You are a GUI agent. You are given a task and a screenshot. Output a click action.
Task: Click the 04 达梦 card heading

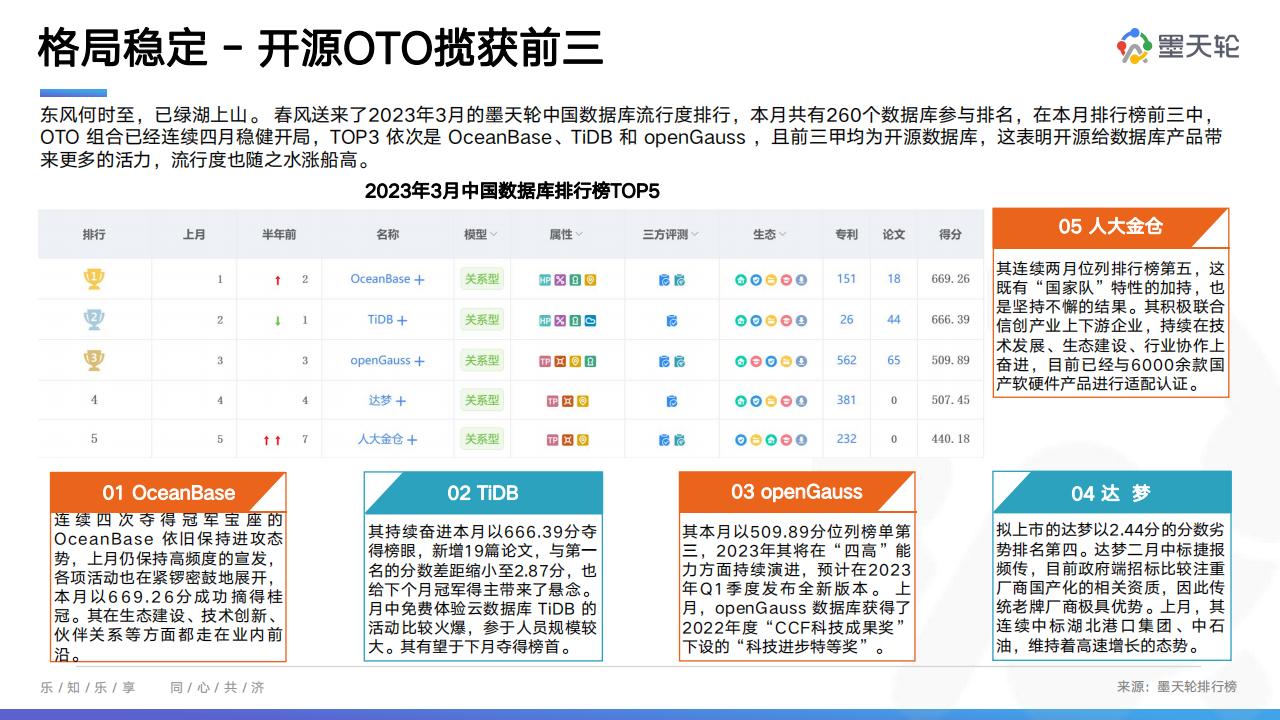pyautogui.click(x=1111, y=493)
